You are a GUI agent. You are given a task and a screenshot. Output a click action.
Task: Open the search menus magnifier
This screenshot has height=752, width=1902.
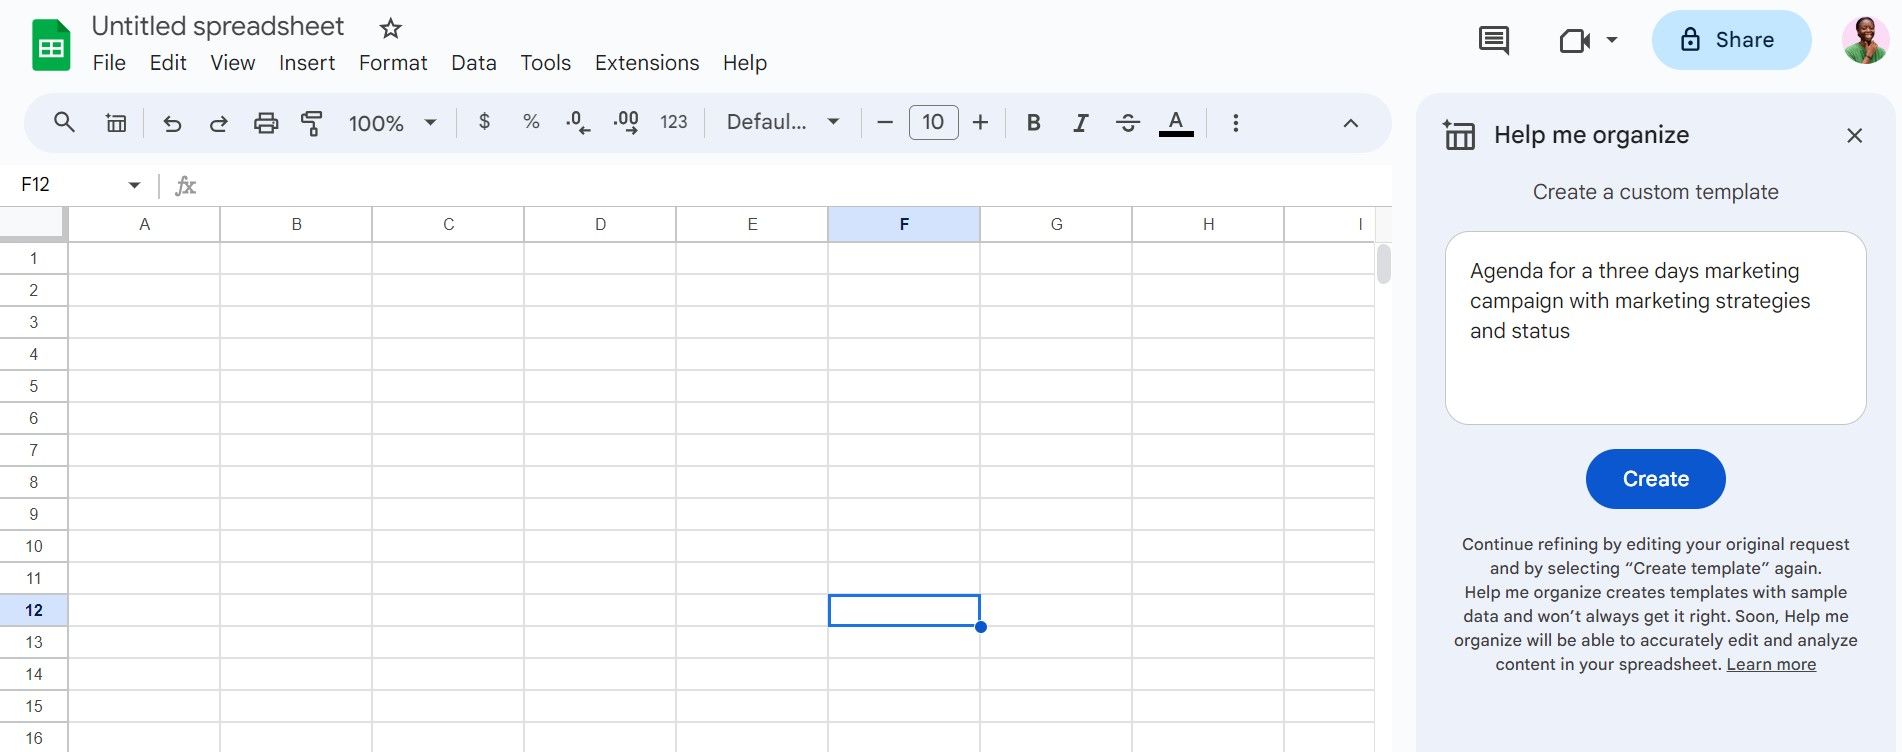pos(64,123)
